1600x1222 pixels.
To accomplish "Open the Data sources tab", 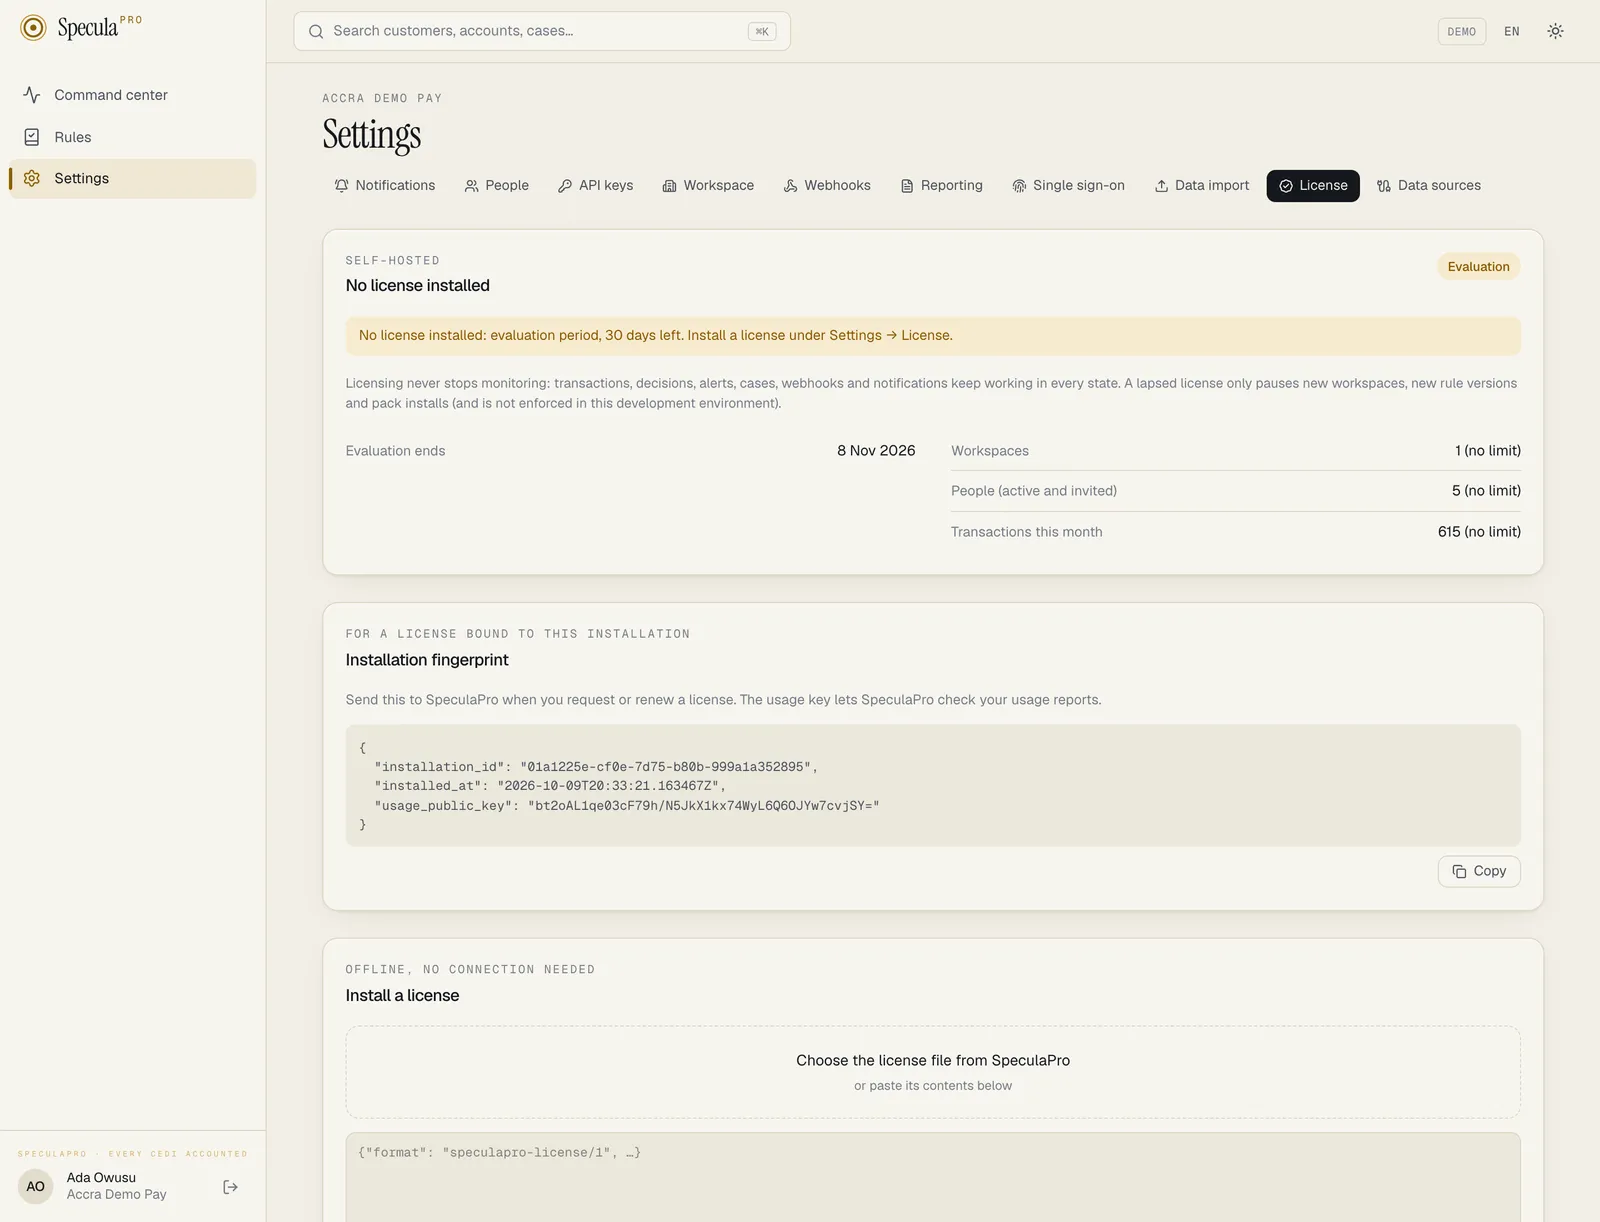I will coord(1429,186).
